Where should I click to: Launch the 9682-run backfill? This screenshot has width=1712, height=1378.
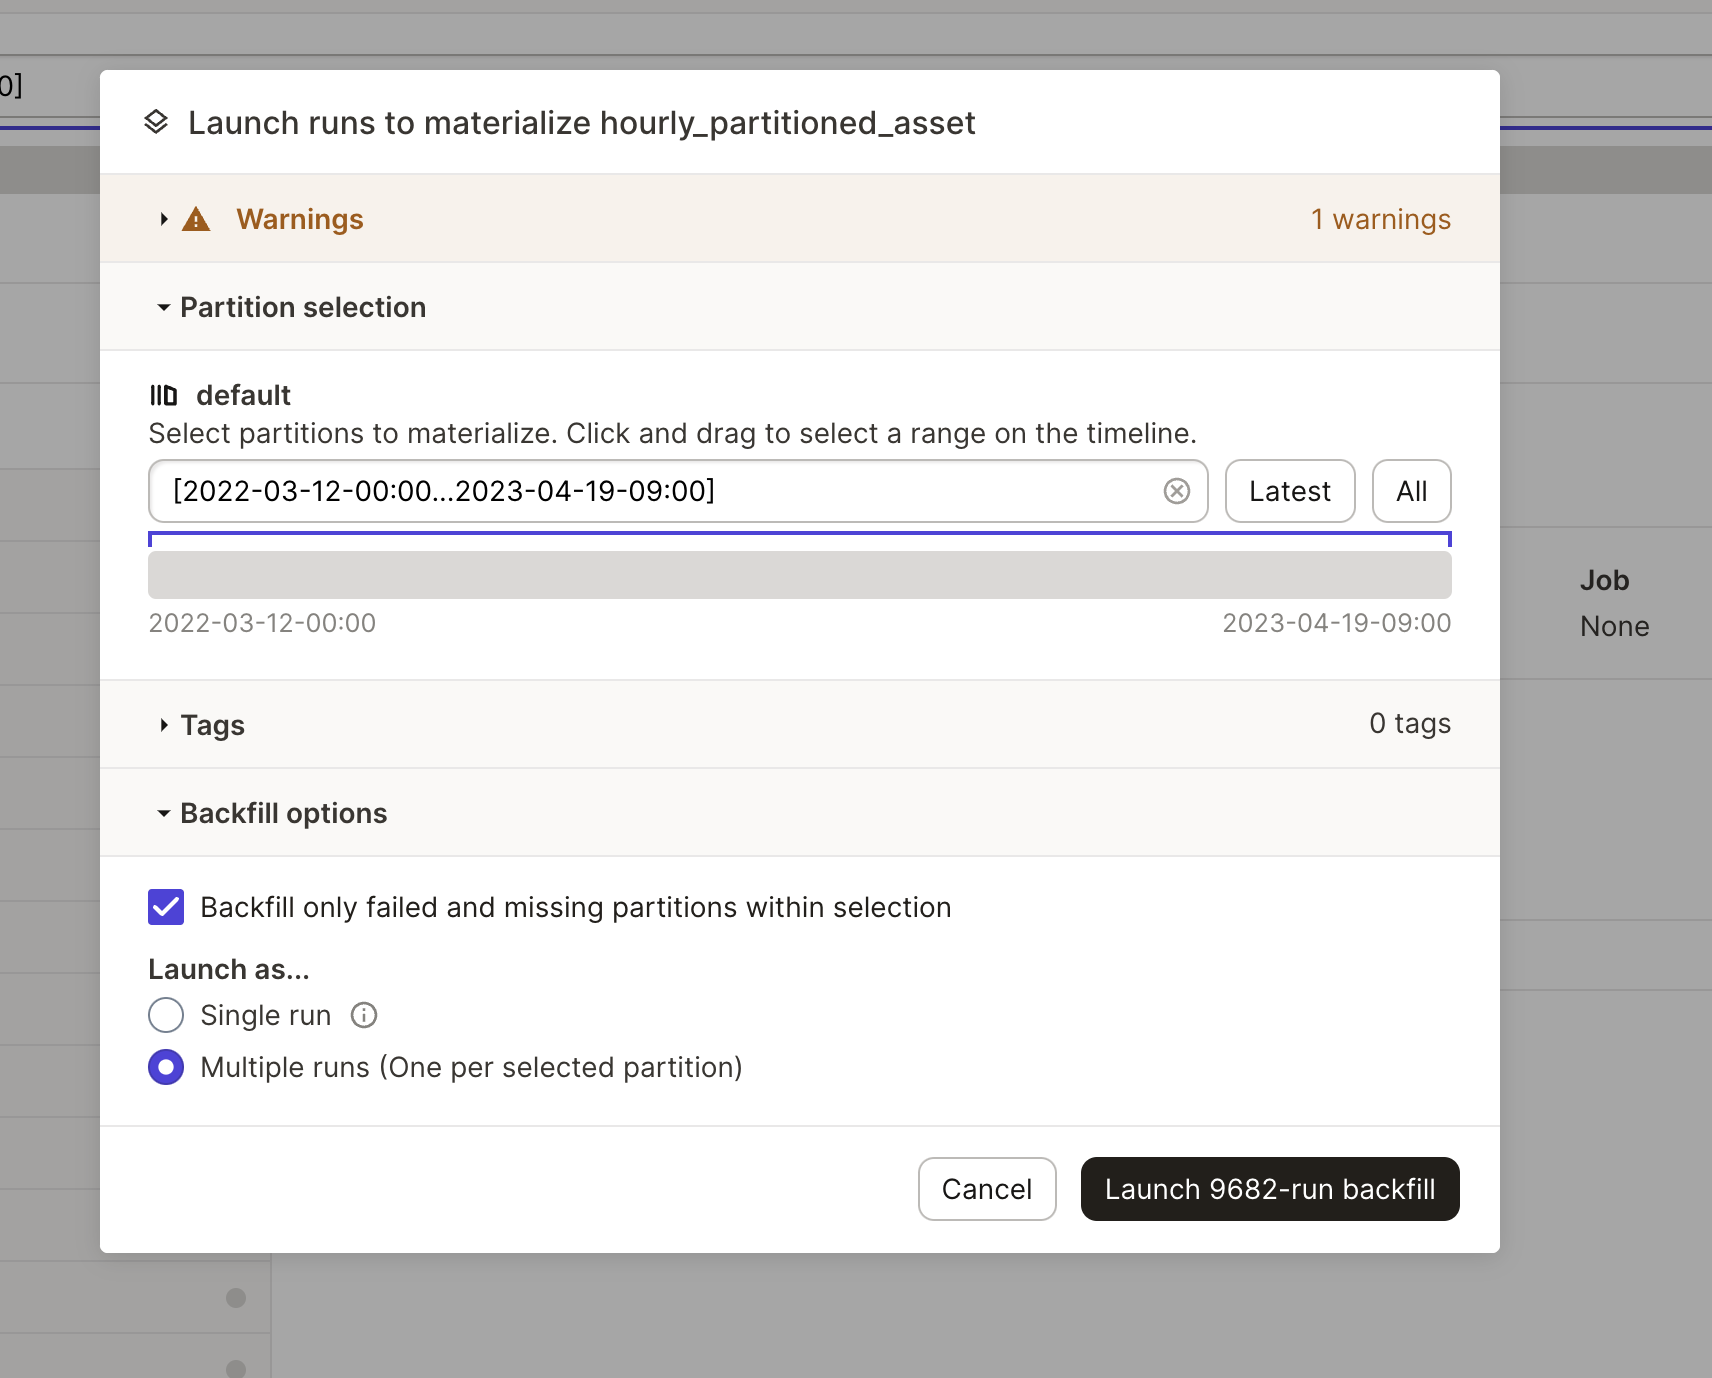(x=1269, y=1189)
